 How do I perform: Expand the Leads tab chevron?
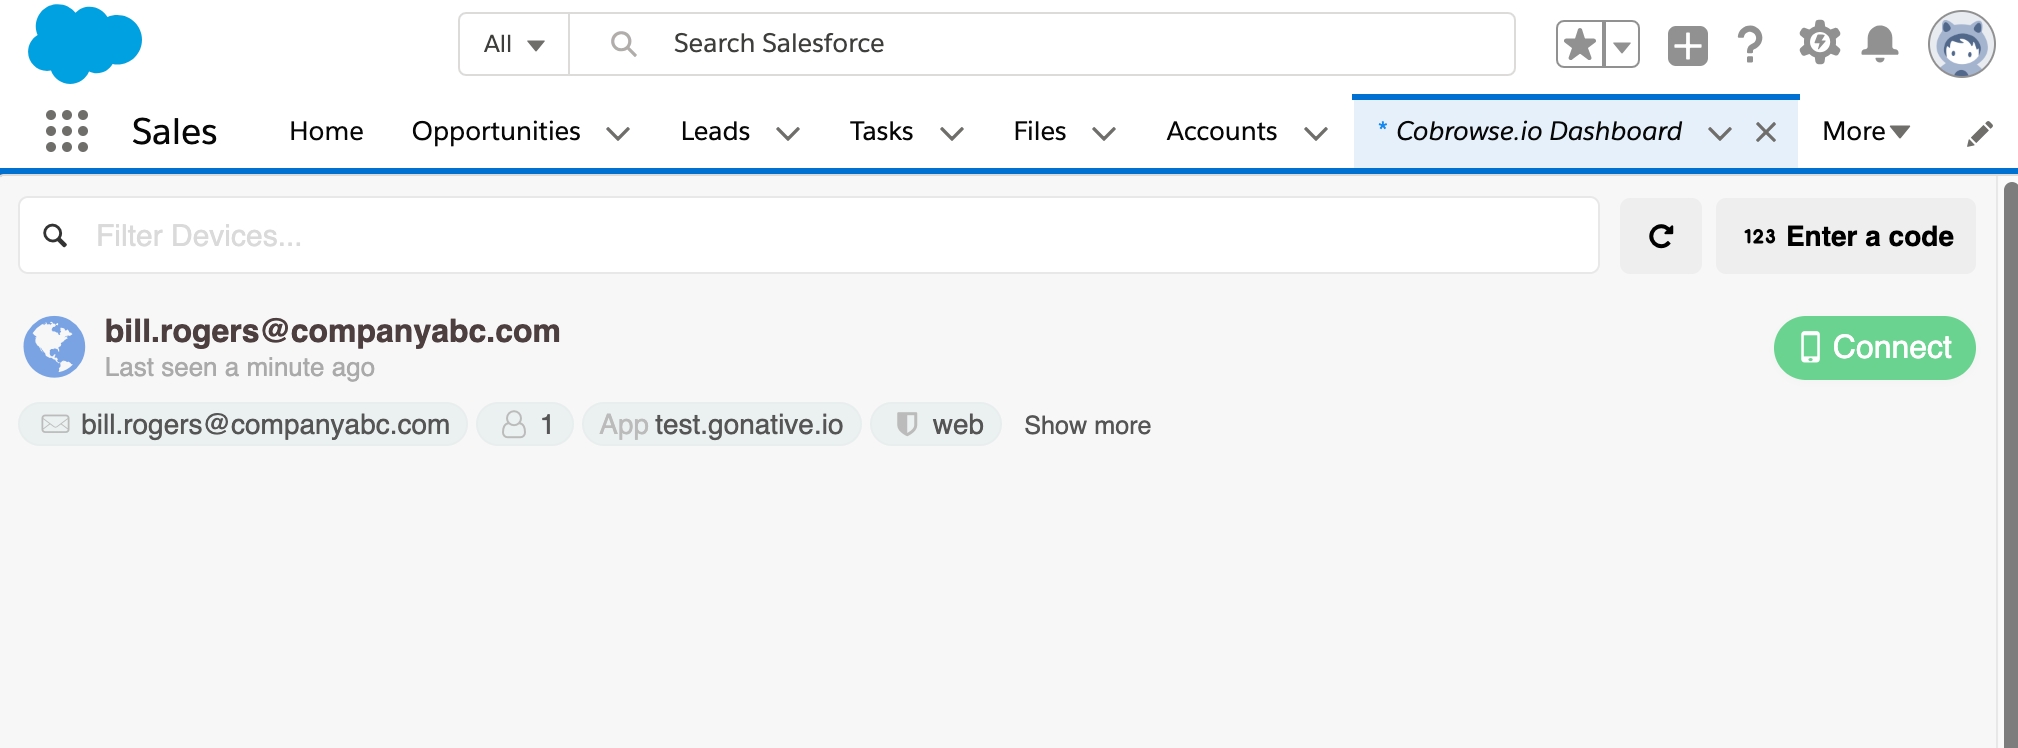click(788, 133)
